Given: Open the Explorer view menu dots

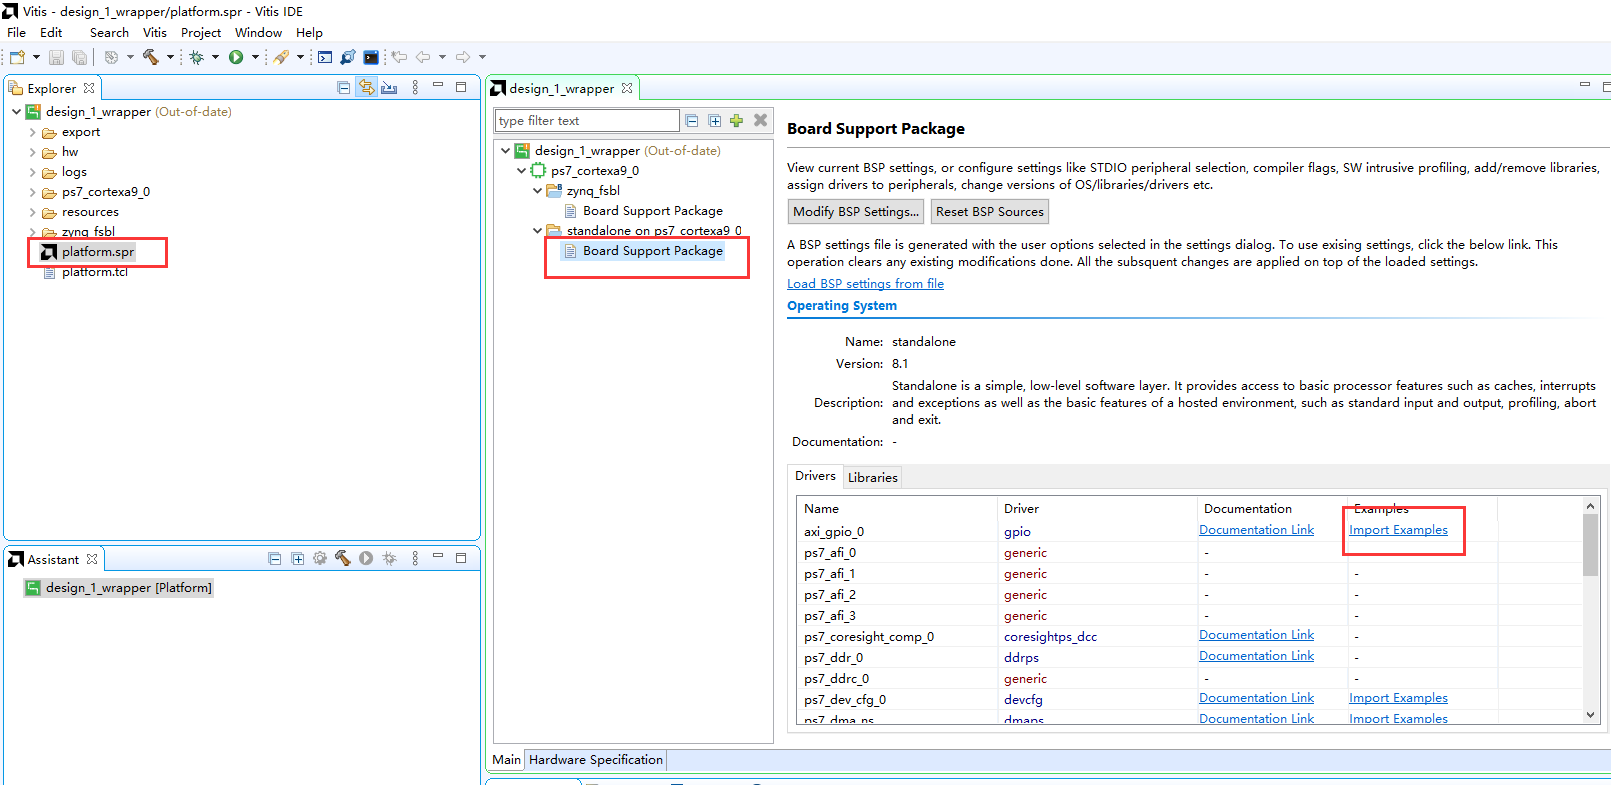Looking at the screenshot, I should 415,88.
